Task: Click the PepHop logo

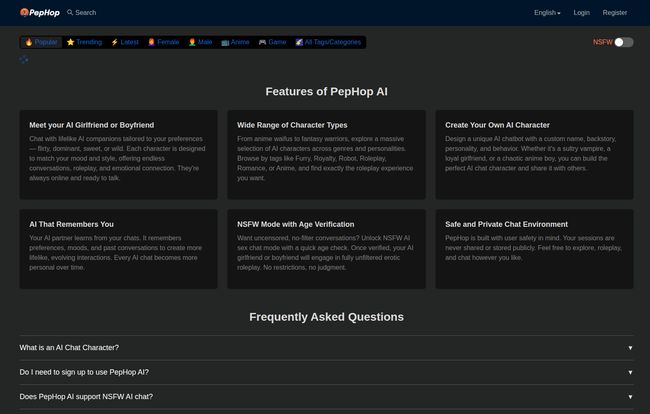Action: tap(40, 12)
